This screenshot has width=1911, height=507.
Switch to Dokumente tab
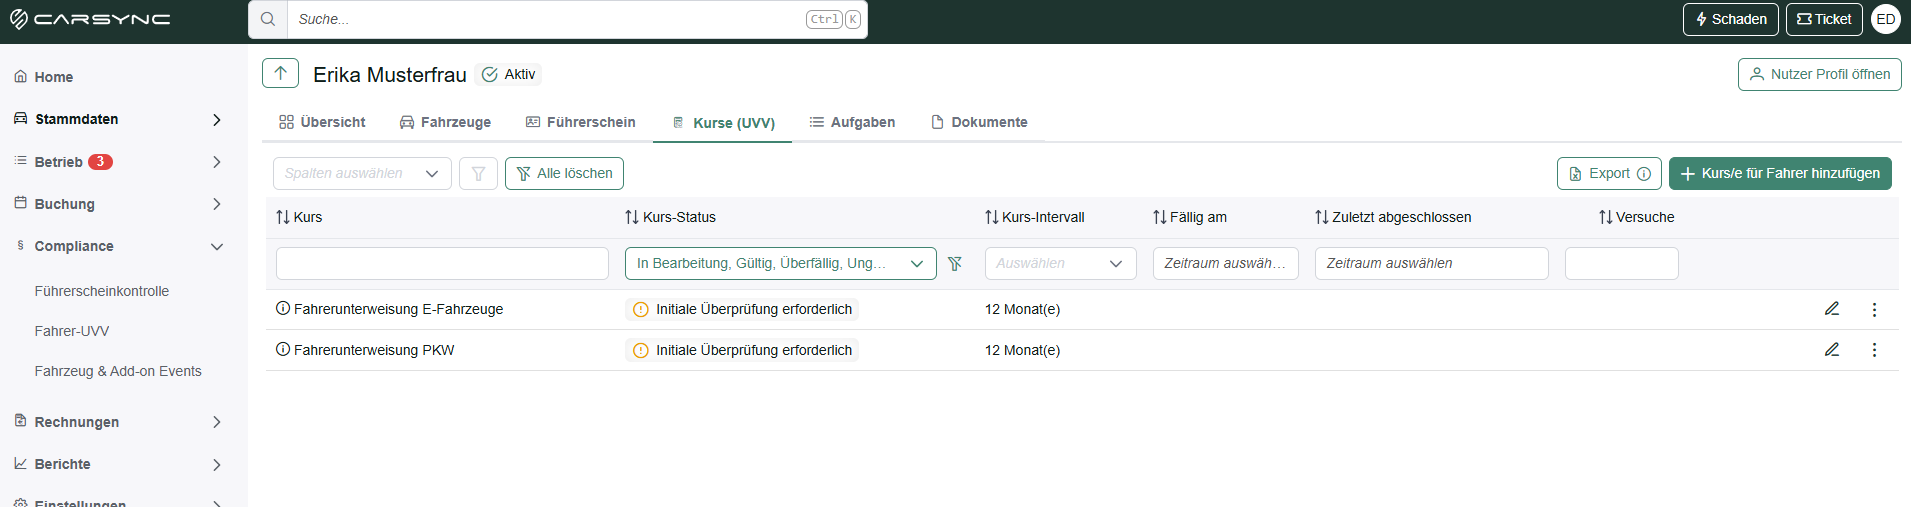pos(979,122)
